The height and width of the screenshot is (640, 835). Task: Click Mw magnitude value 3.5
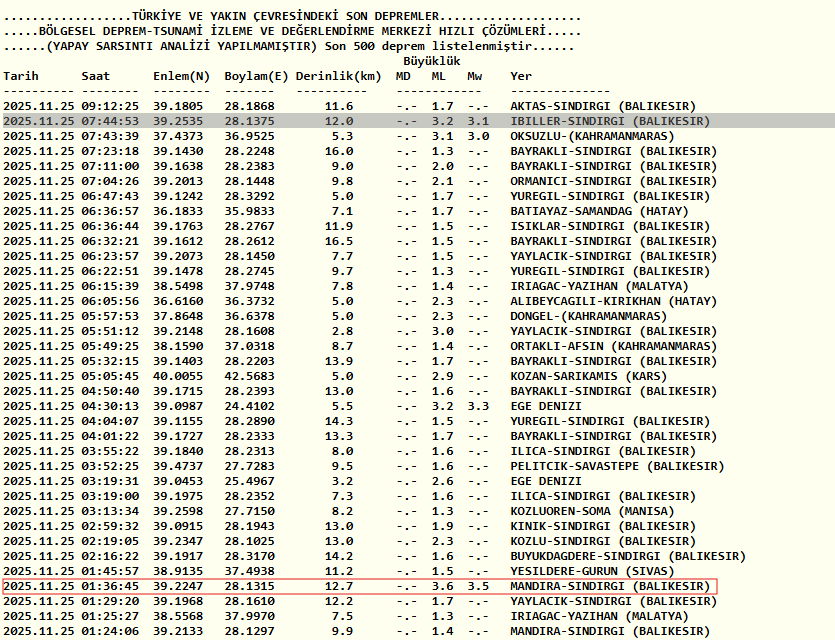[x=478, y=586]
